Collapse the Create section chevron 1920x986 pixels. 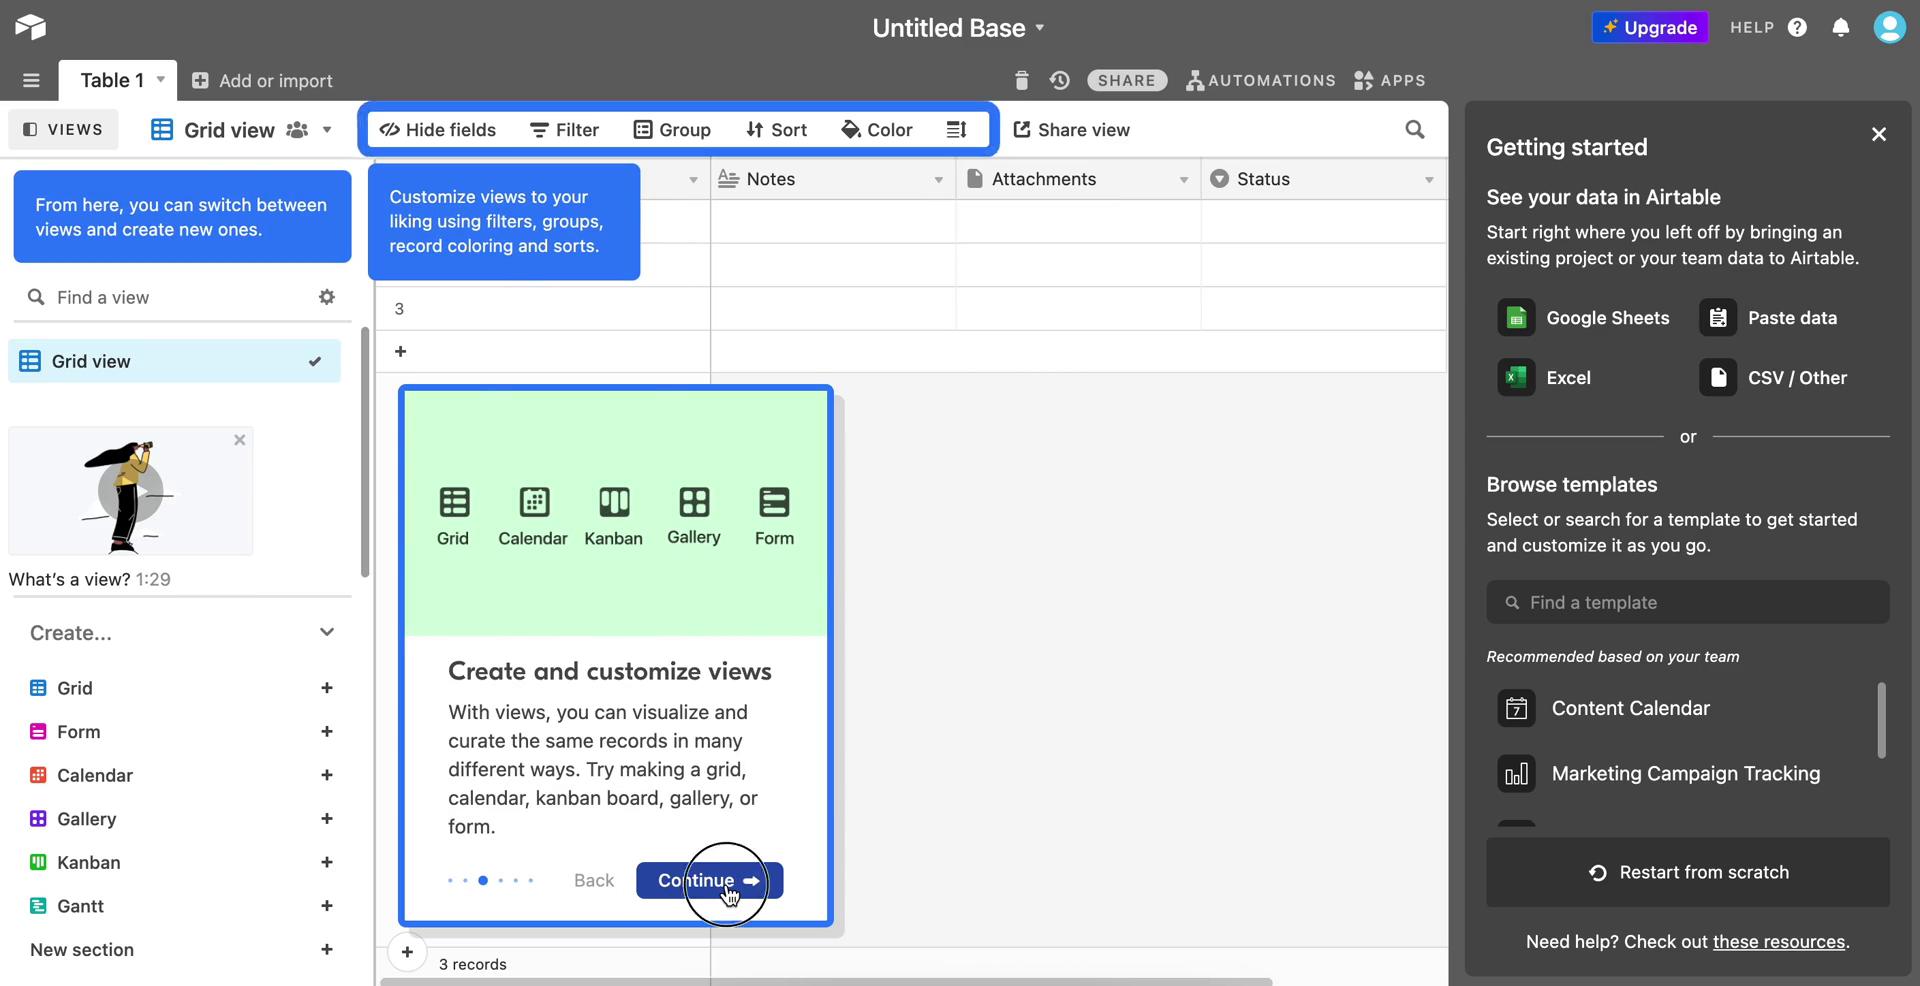[x=327, y=632]
